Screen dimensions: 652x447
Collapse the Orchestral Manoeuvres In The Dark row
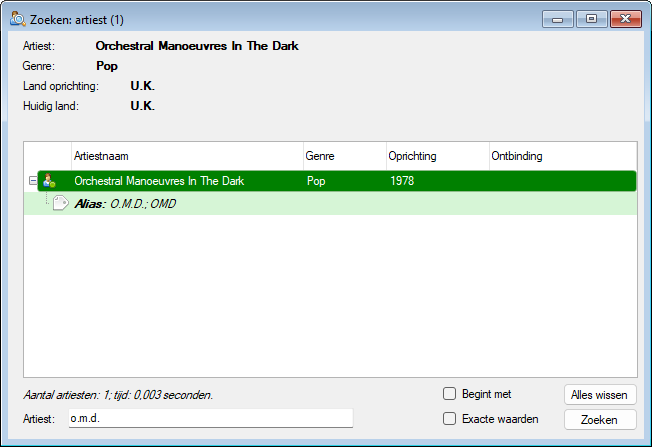(33, 181)
